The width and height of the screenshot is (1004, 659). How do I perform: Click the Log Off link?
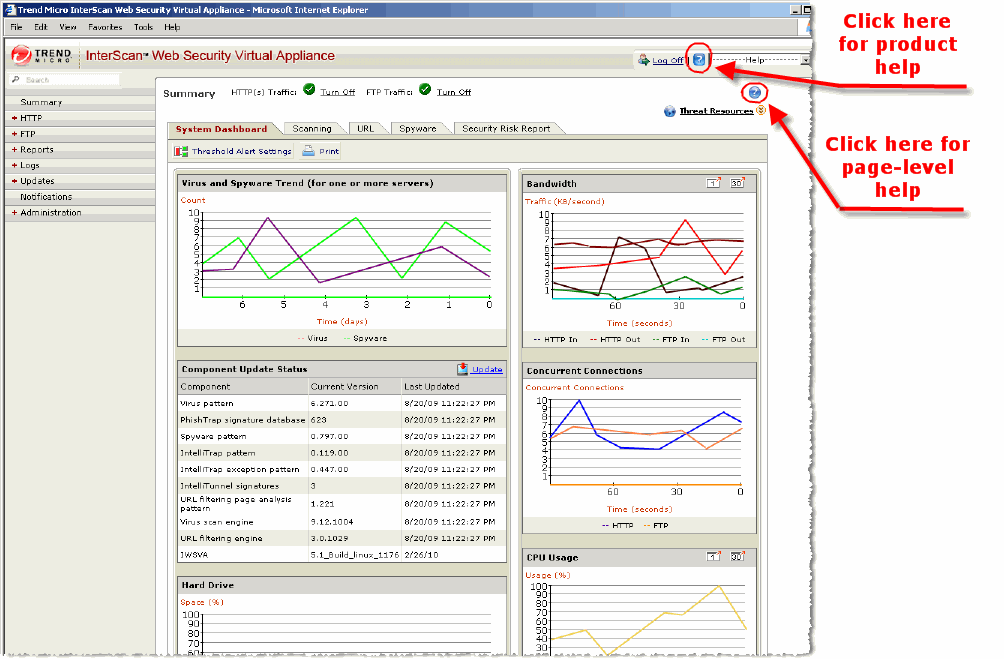[667, 60]
